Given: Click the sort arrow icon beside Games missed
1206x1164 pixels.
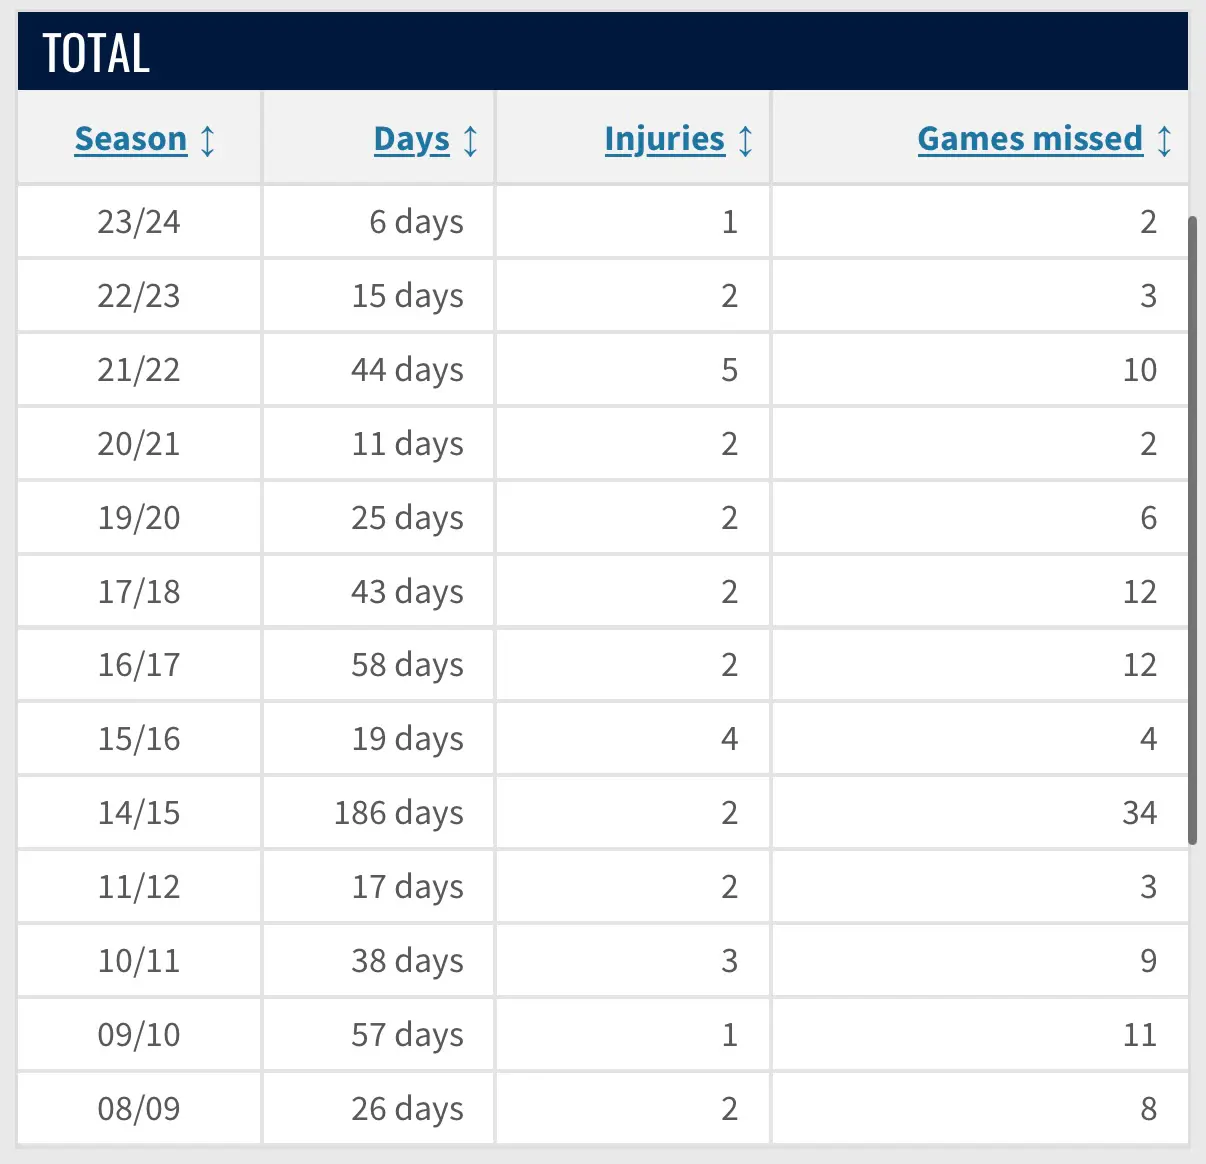Looking at the screenshot, I should click(x=1164, y=140).
